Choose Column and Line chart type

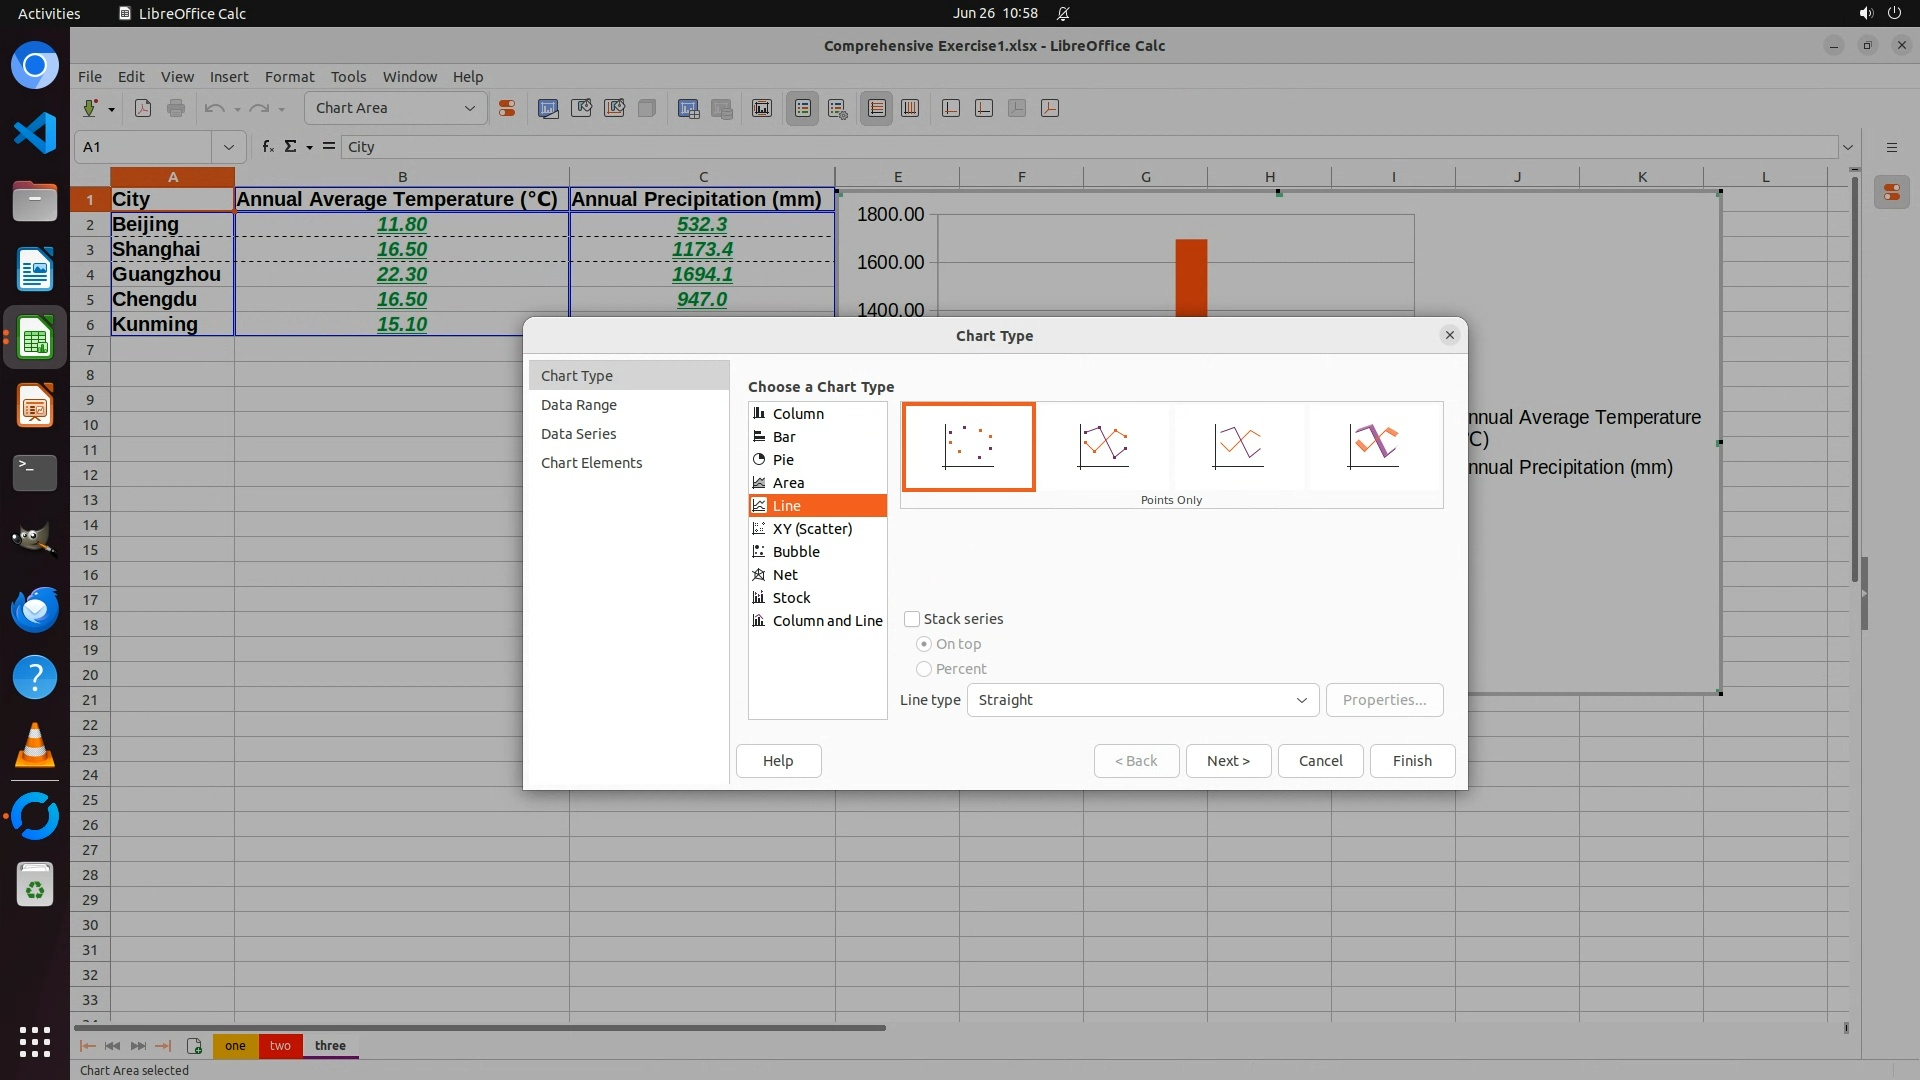827,621
